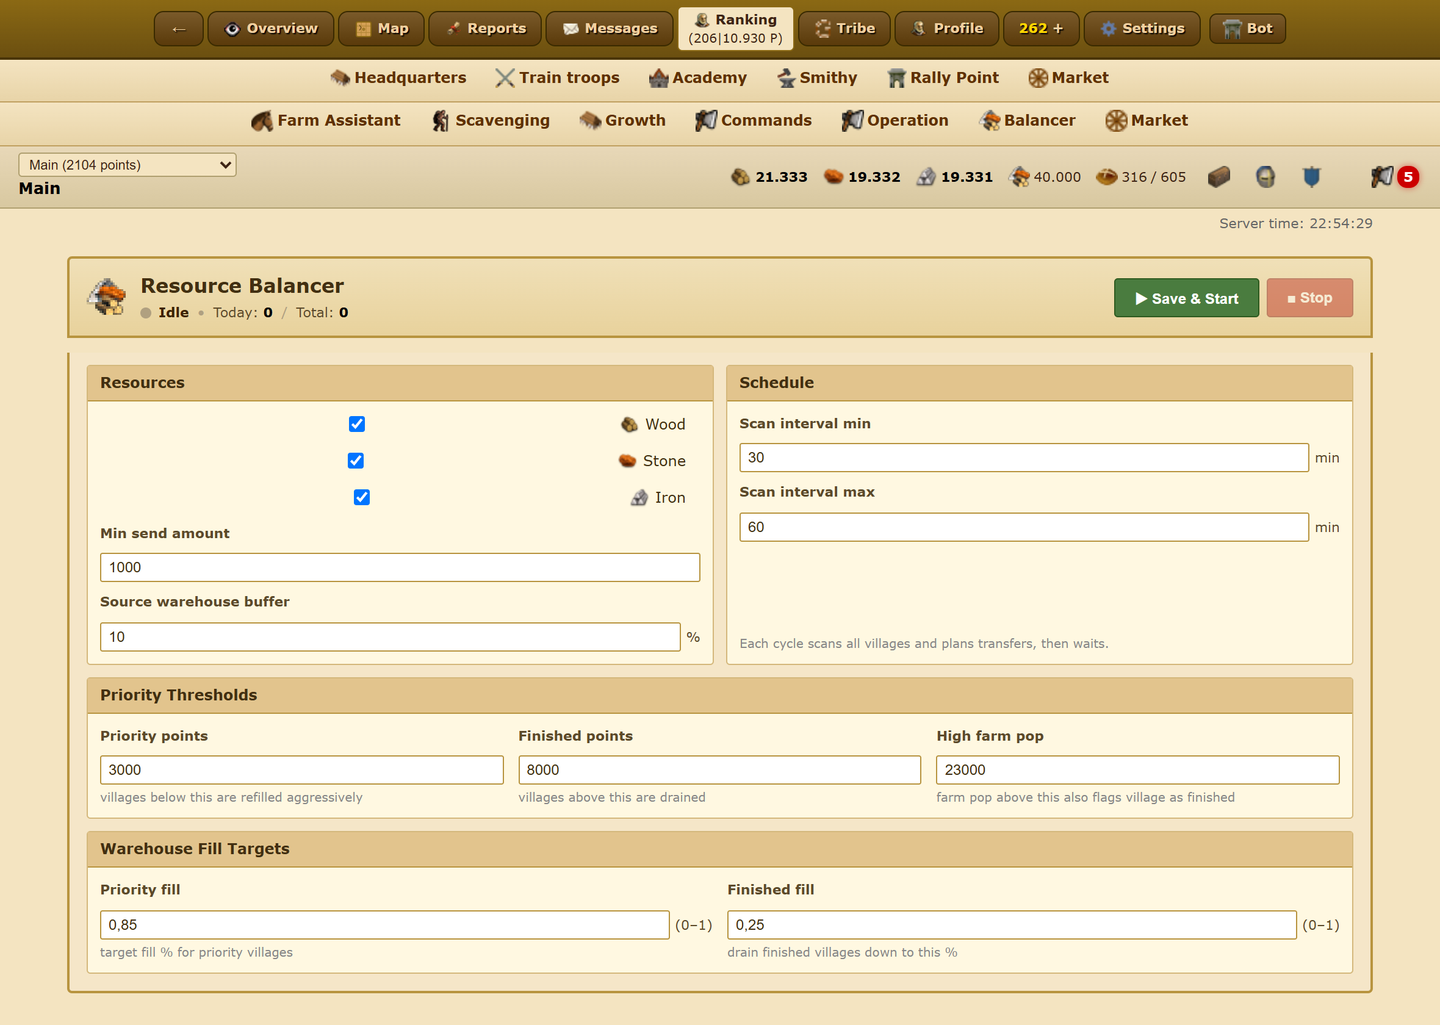The width and height of the screenshot is (1440, 1025).
Task: Go back with the left arrow button
Action: 179,29
